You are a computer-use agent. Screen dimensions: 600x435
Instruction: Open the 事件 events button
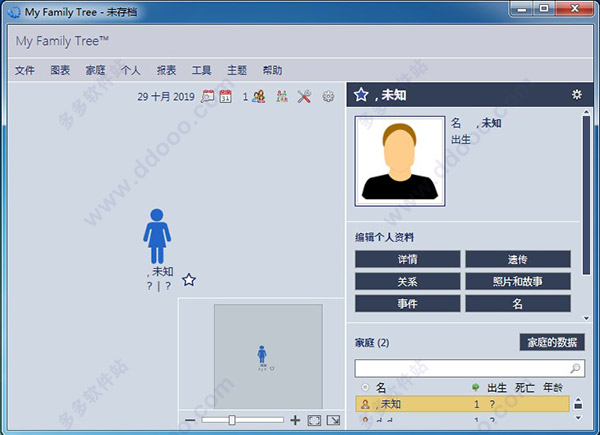(x=408, y=304)
